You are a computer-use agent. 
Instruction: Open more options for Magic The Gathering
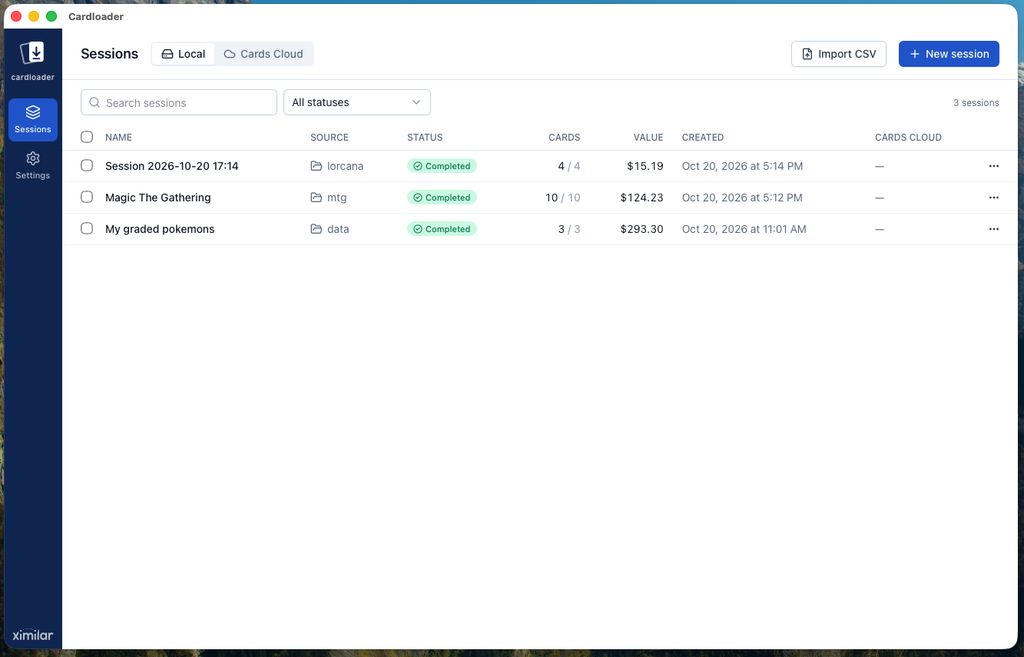click(x=993, y=197)
